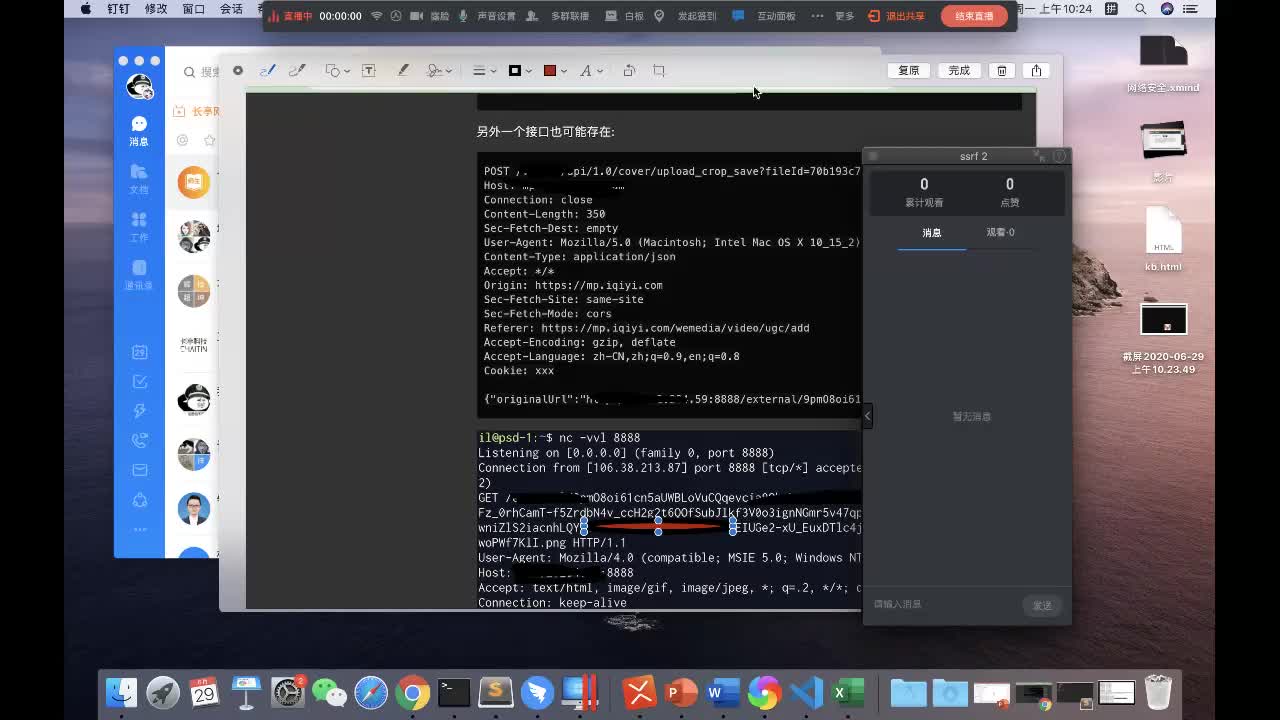The image size is (1280, 720).
Task: Open 通讯录 contacts in DingTalk sidebar
Action: pos(139,274)
